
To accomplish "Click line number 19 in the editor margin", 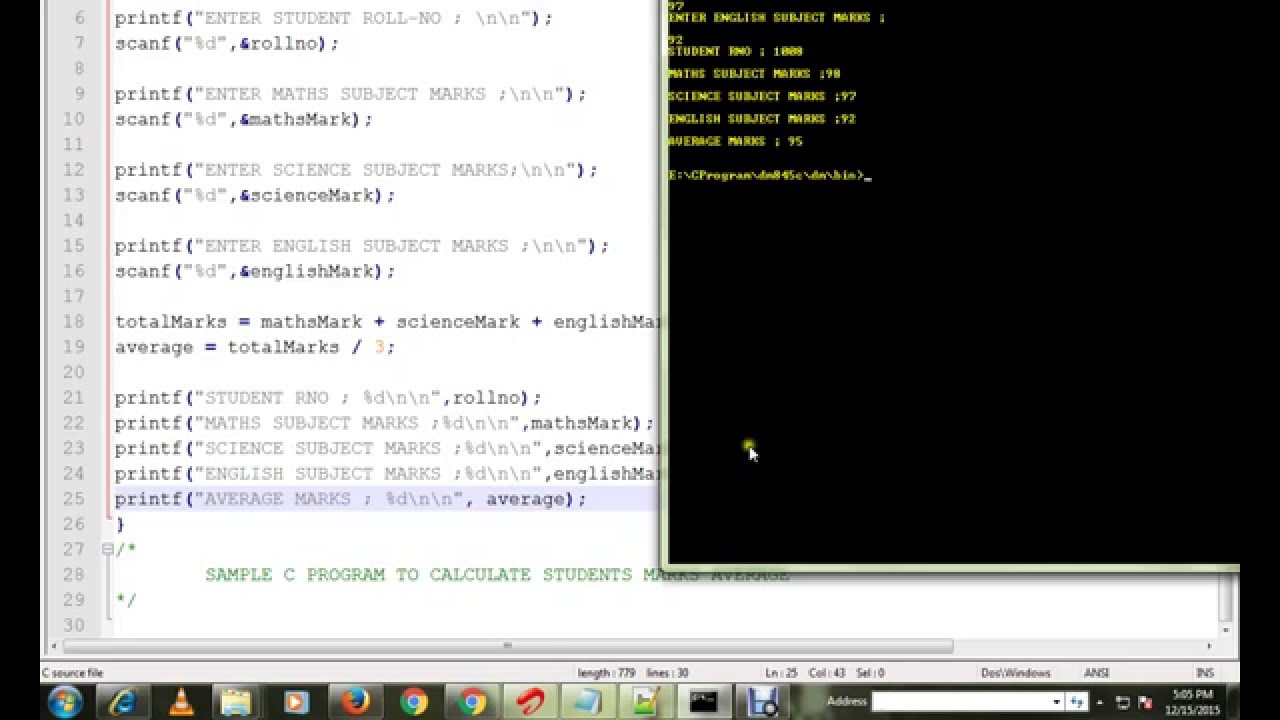I will click(x=74, y=347).
